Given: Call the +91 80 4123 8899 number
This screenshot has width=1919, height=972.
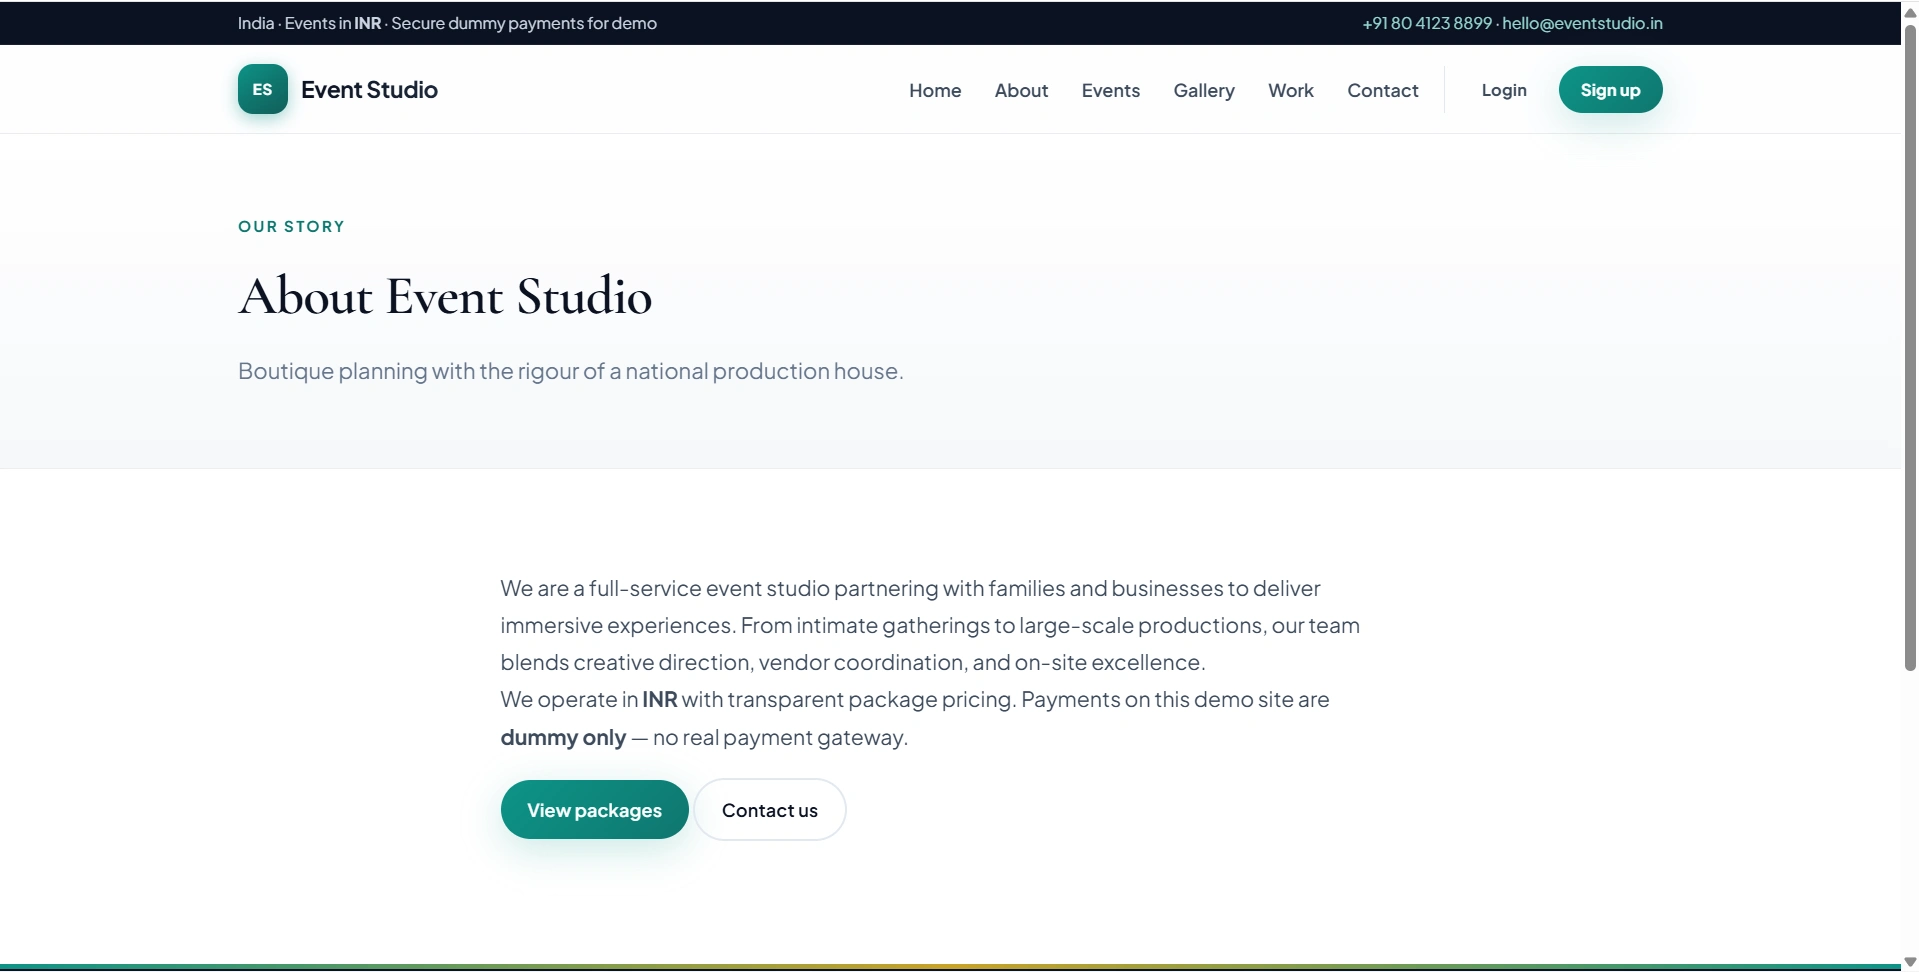Looking at the screenshot, I should 1427,23.
